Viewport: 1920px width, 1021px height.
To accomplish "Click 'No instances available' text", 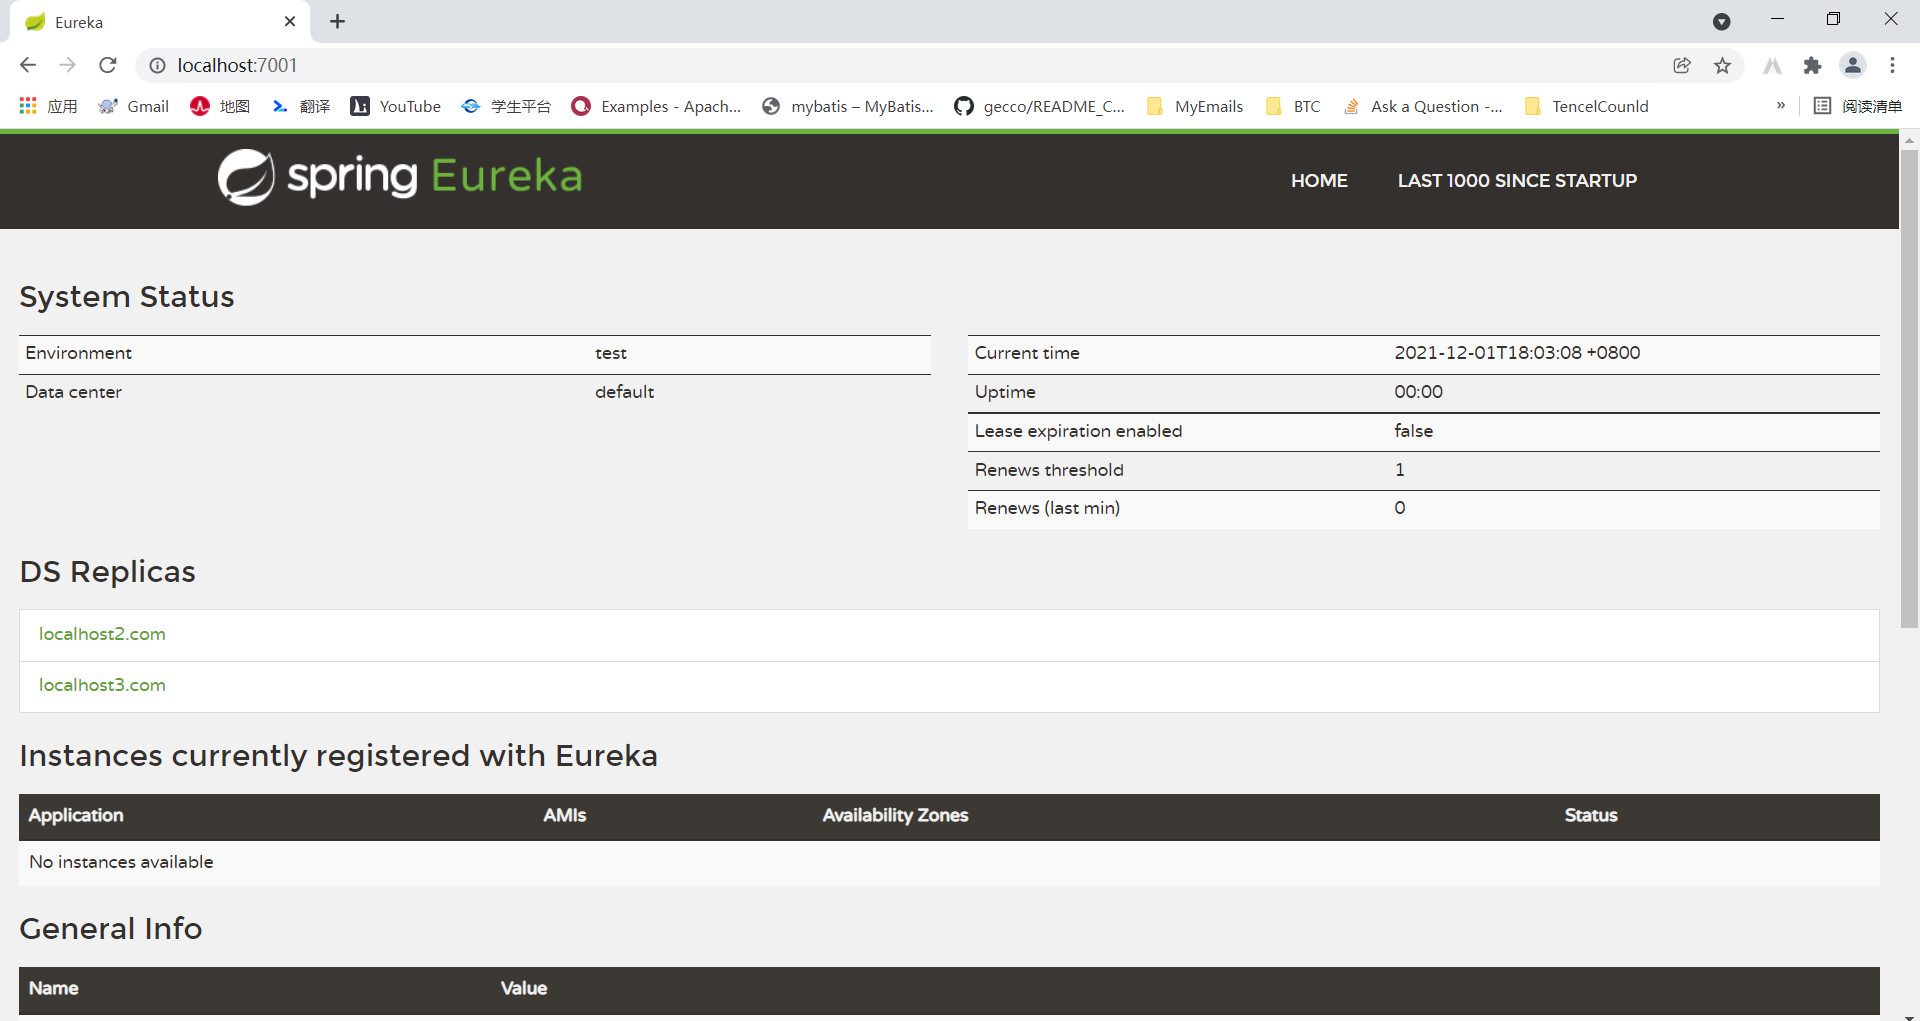I will pyautogui.click(x=121, y=862).
